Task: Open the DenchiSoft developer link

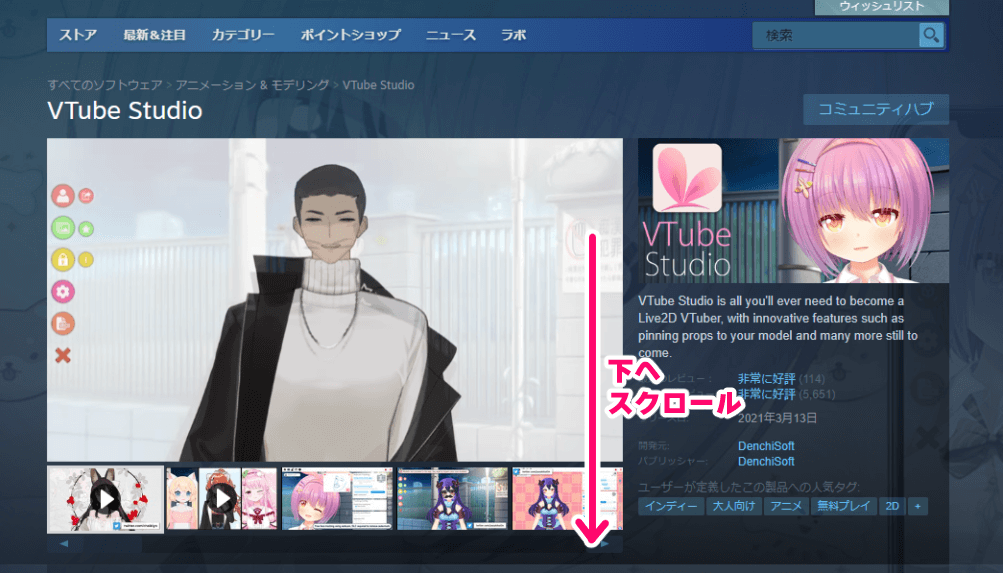Action: (x=766, y=446)
